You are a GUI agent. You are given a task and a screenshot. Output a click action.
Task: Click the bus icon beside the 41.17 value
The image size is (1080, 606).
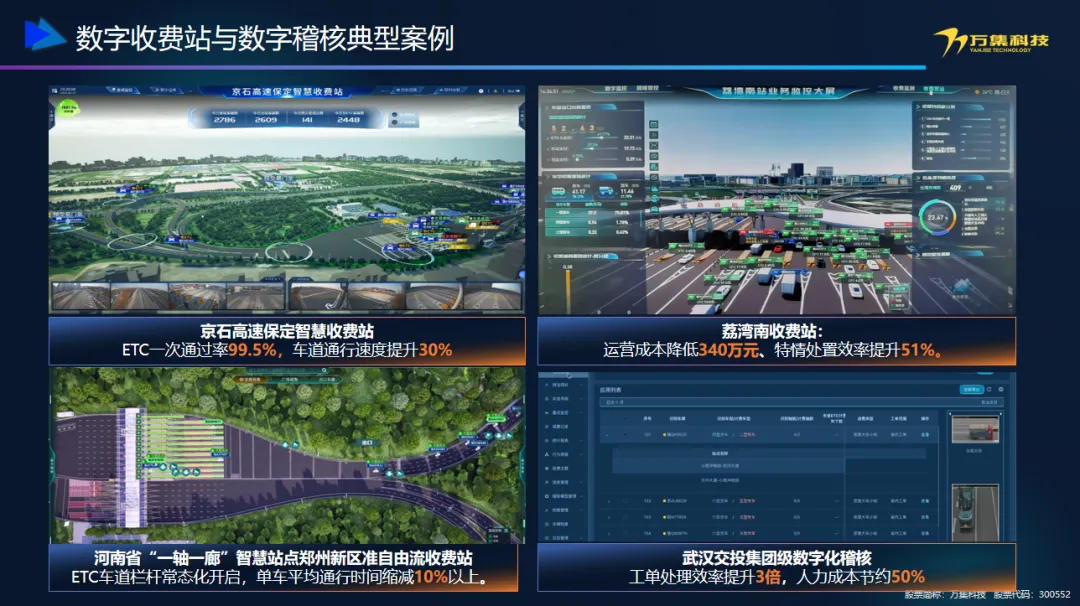pyautogui.click(x=558, y=191)
